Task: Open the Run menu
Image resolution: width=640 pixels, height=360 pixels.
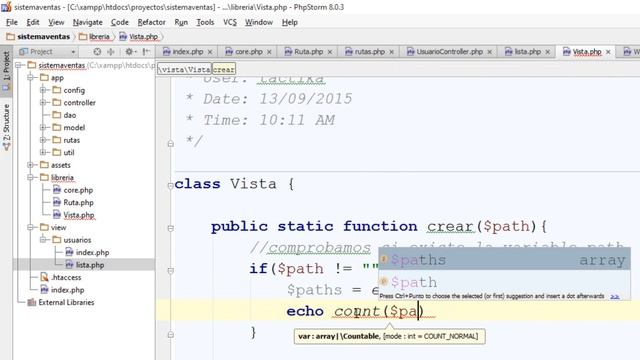Action: tap(181, 22)
